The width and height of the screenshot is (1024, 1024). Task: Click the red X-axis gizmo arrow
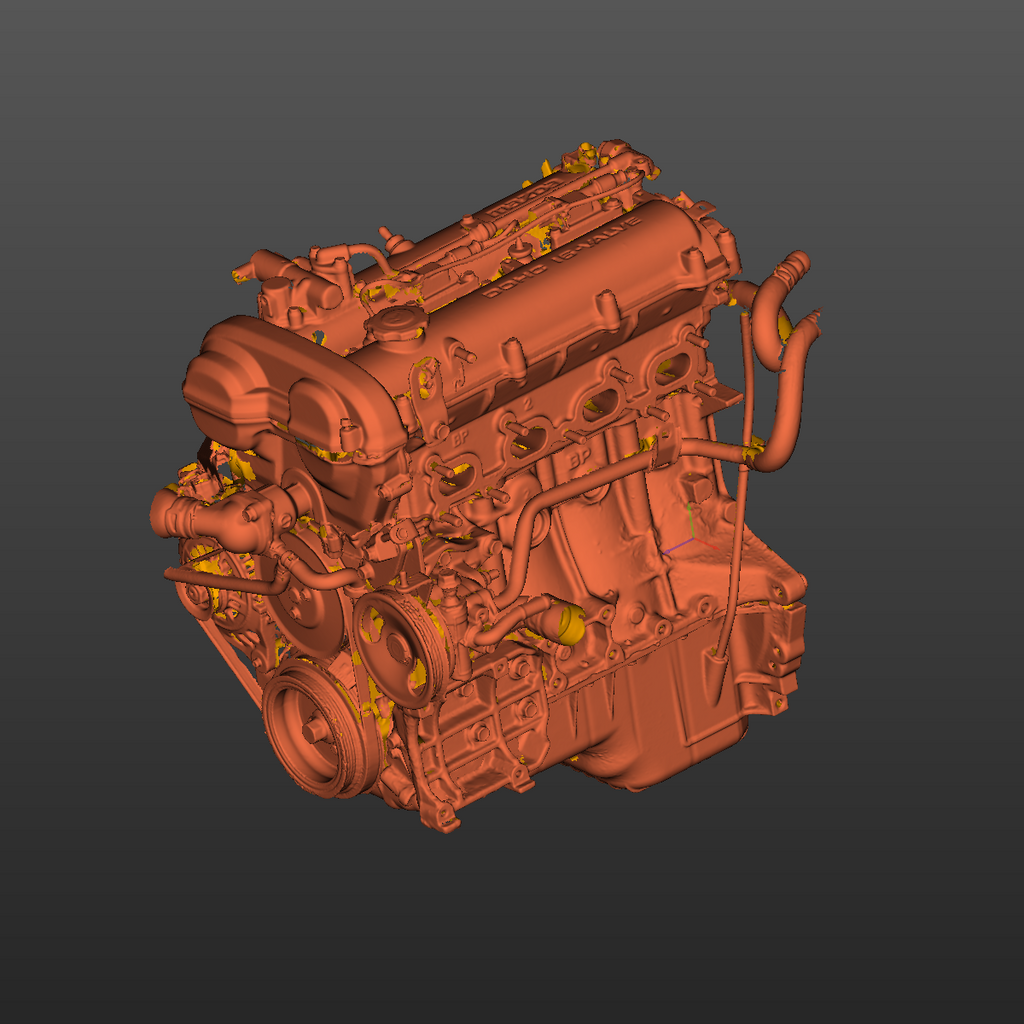716,548
